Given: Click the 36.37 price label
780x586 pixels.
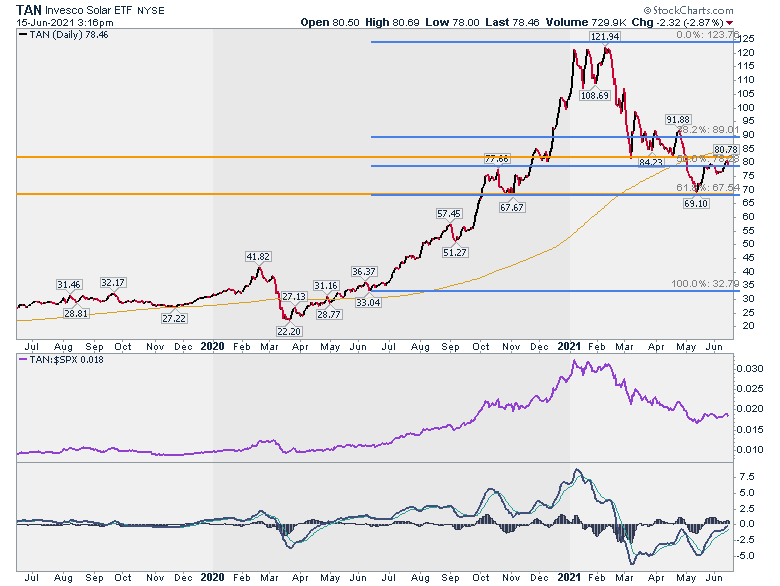Looking at the screenshot, I should (x=364, y=272).
